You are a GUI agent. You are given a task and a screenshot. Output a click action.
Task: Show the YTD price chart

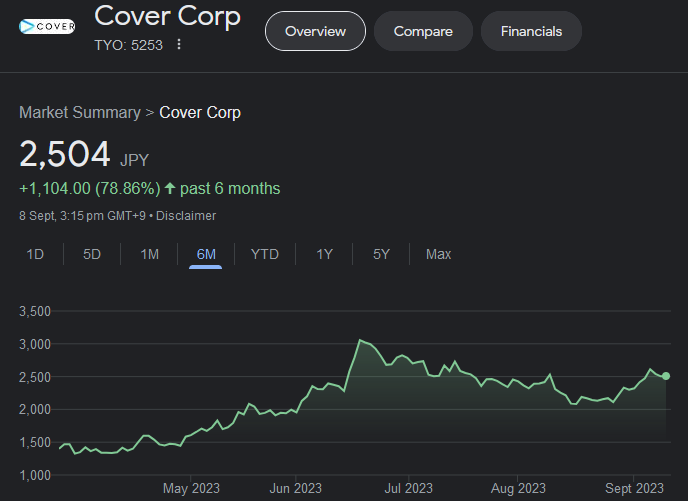[x=264, y=254]
